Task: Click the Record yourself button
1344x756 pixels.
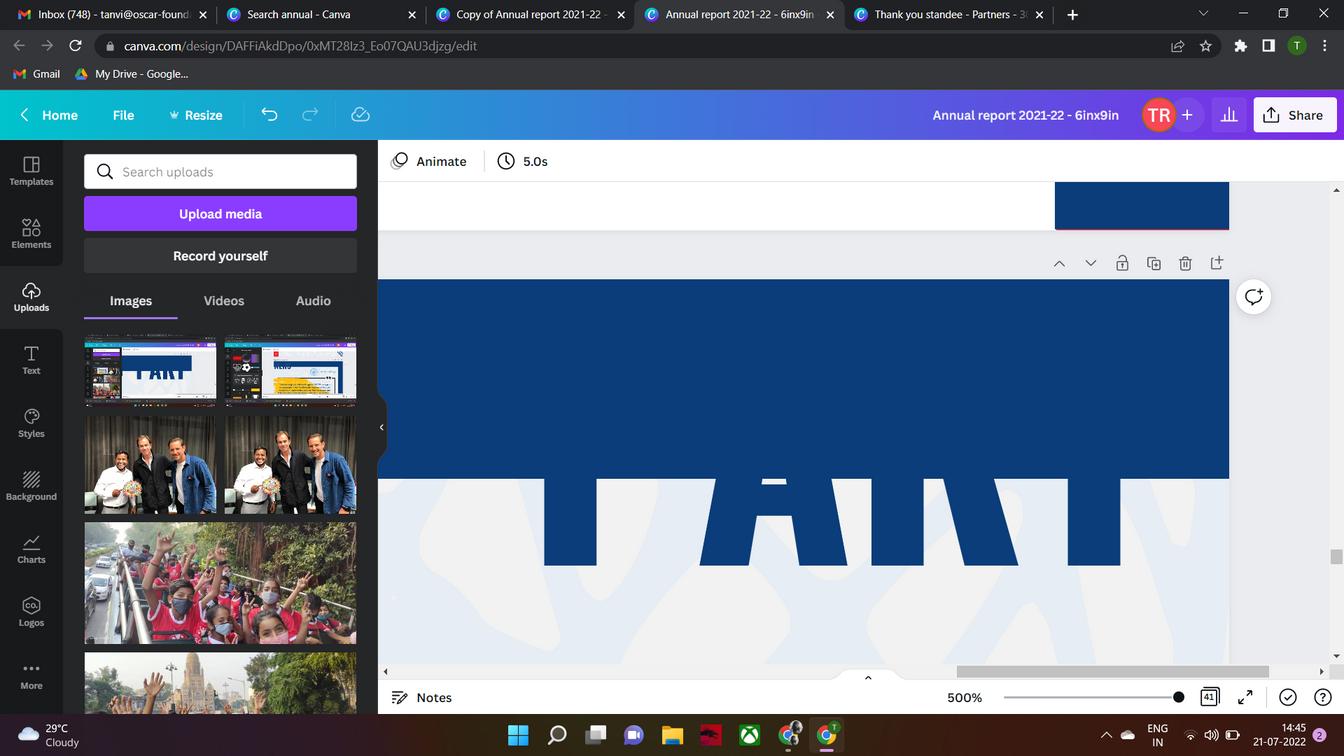Action: click(220, 256)
